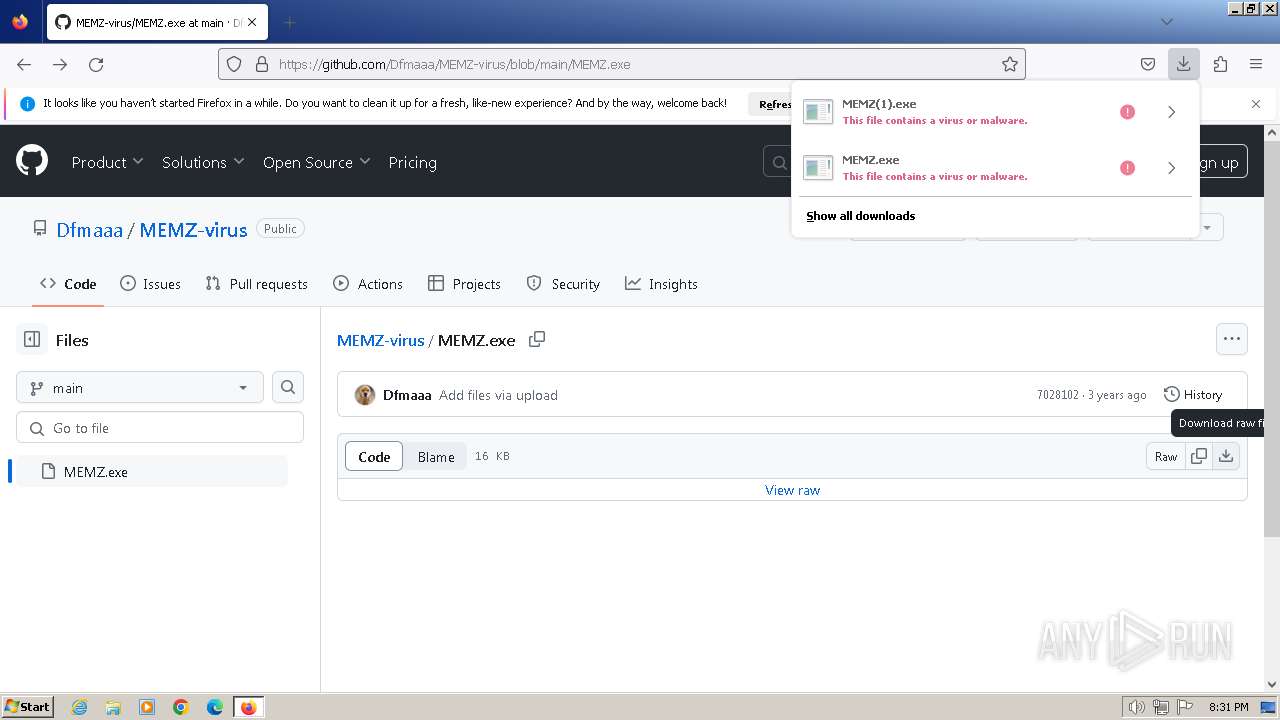
Task: Expand the Product navigation menu
Action: click(108, 162)
